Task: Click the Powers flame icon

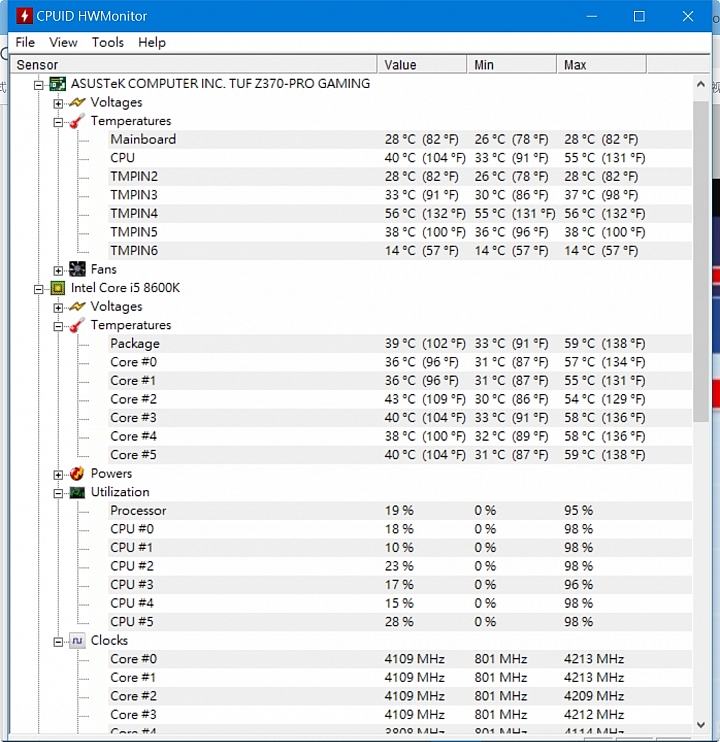Action: coord(77,474)
